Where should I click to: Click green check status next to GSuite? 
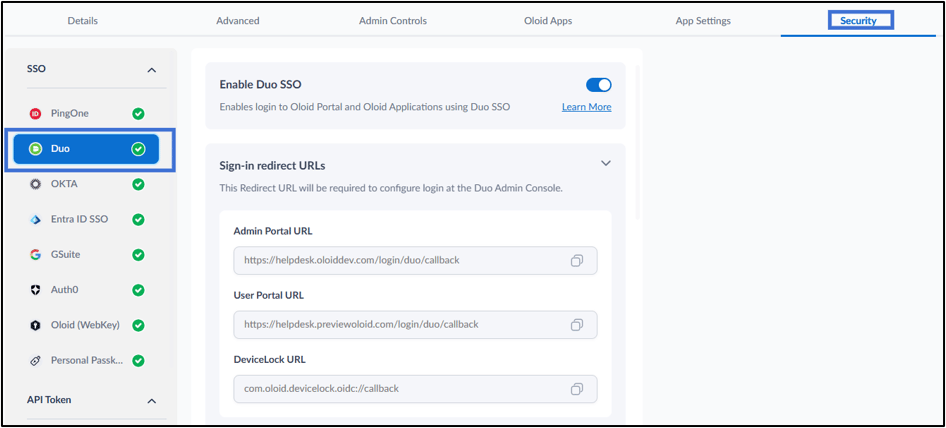(138, 255)
